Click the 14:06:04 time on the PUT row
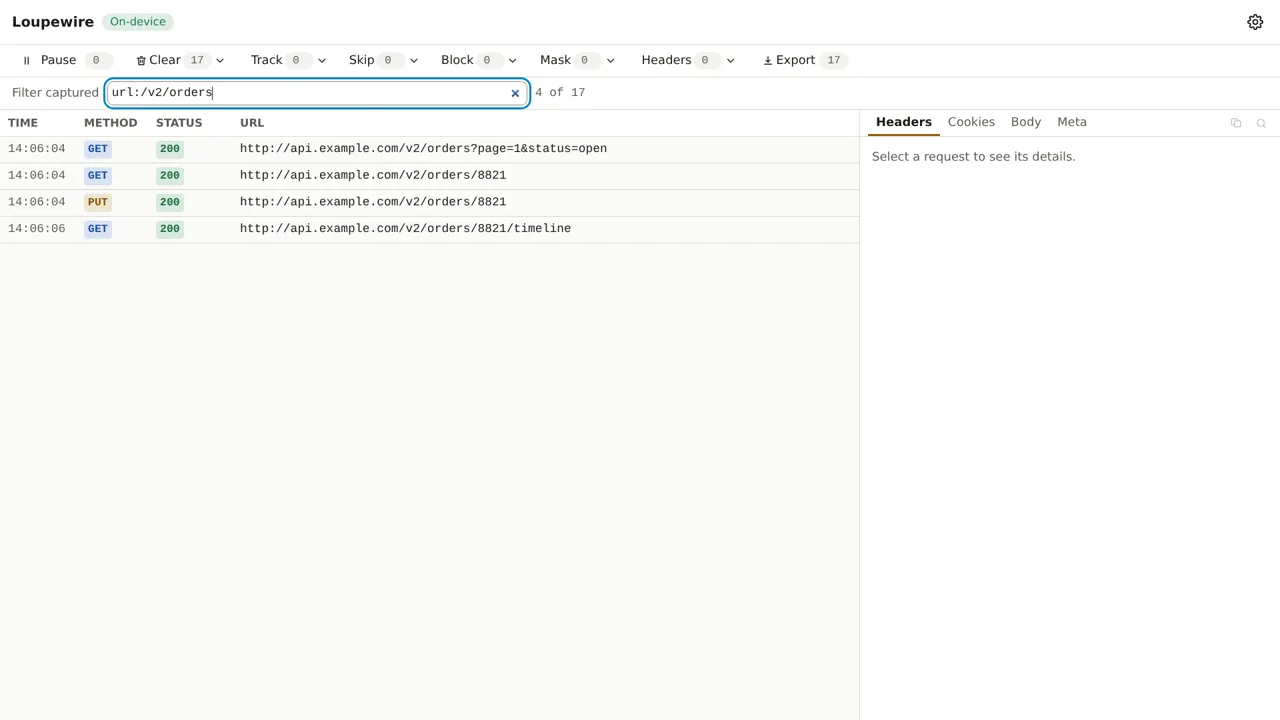Viewport: 1280px width, 720px height. (37, 202)
